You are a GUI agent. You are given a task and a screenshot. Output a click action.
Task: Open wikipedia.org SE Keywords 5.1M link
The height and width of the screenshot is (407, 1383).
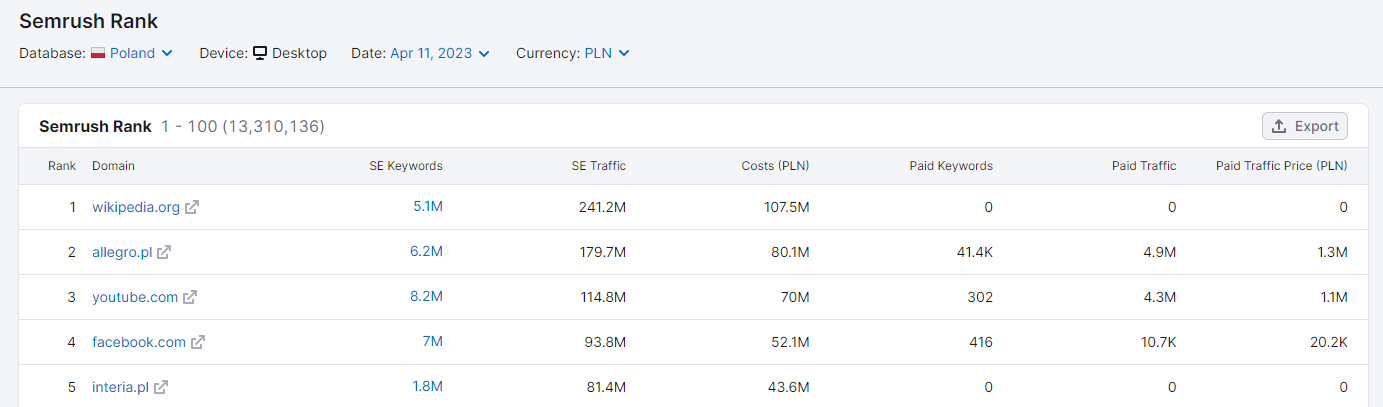coord(428,207)
